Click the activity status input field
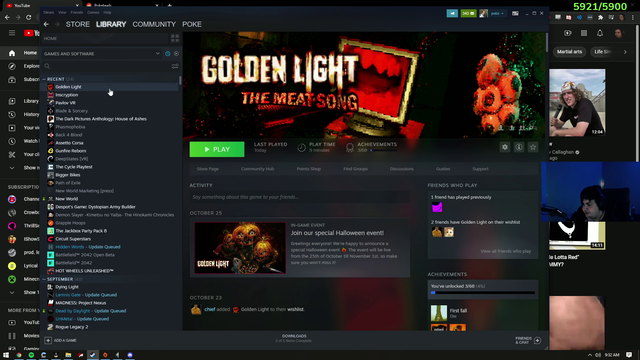Image resolution: width=640 pixels, height=360 pixels. 300,197
